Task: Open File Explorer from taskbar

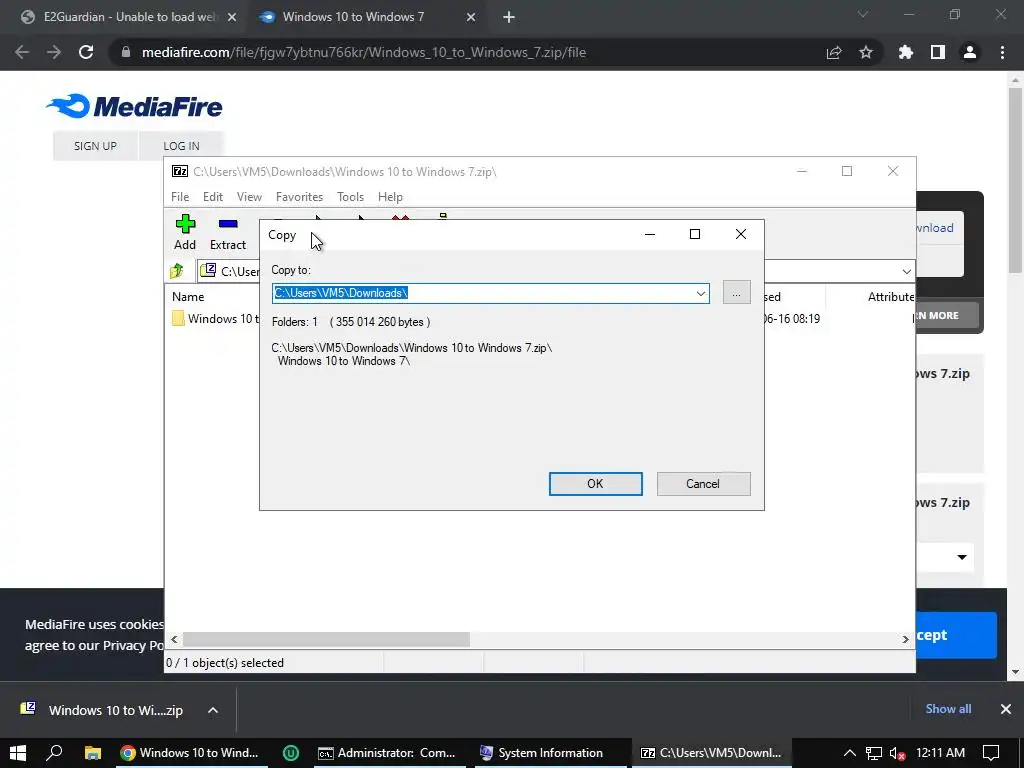Action: [93, 753]
